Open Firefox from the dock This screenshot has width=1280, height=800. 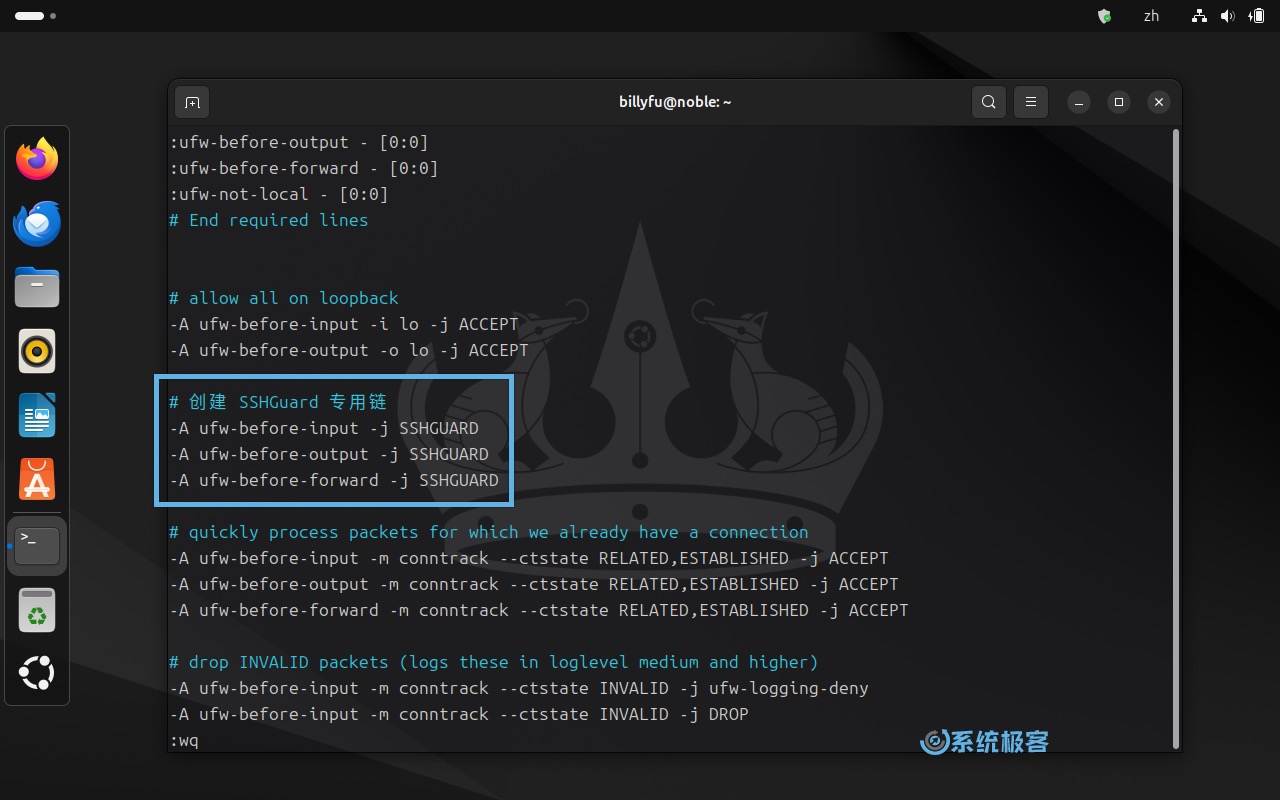37,159
